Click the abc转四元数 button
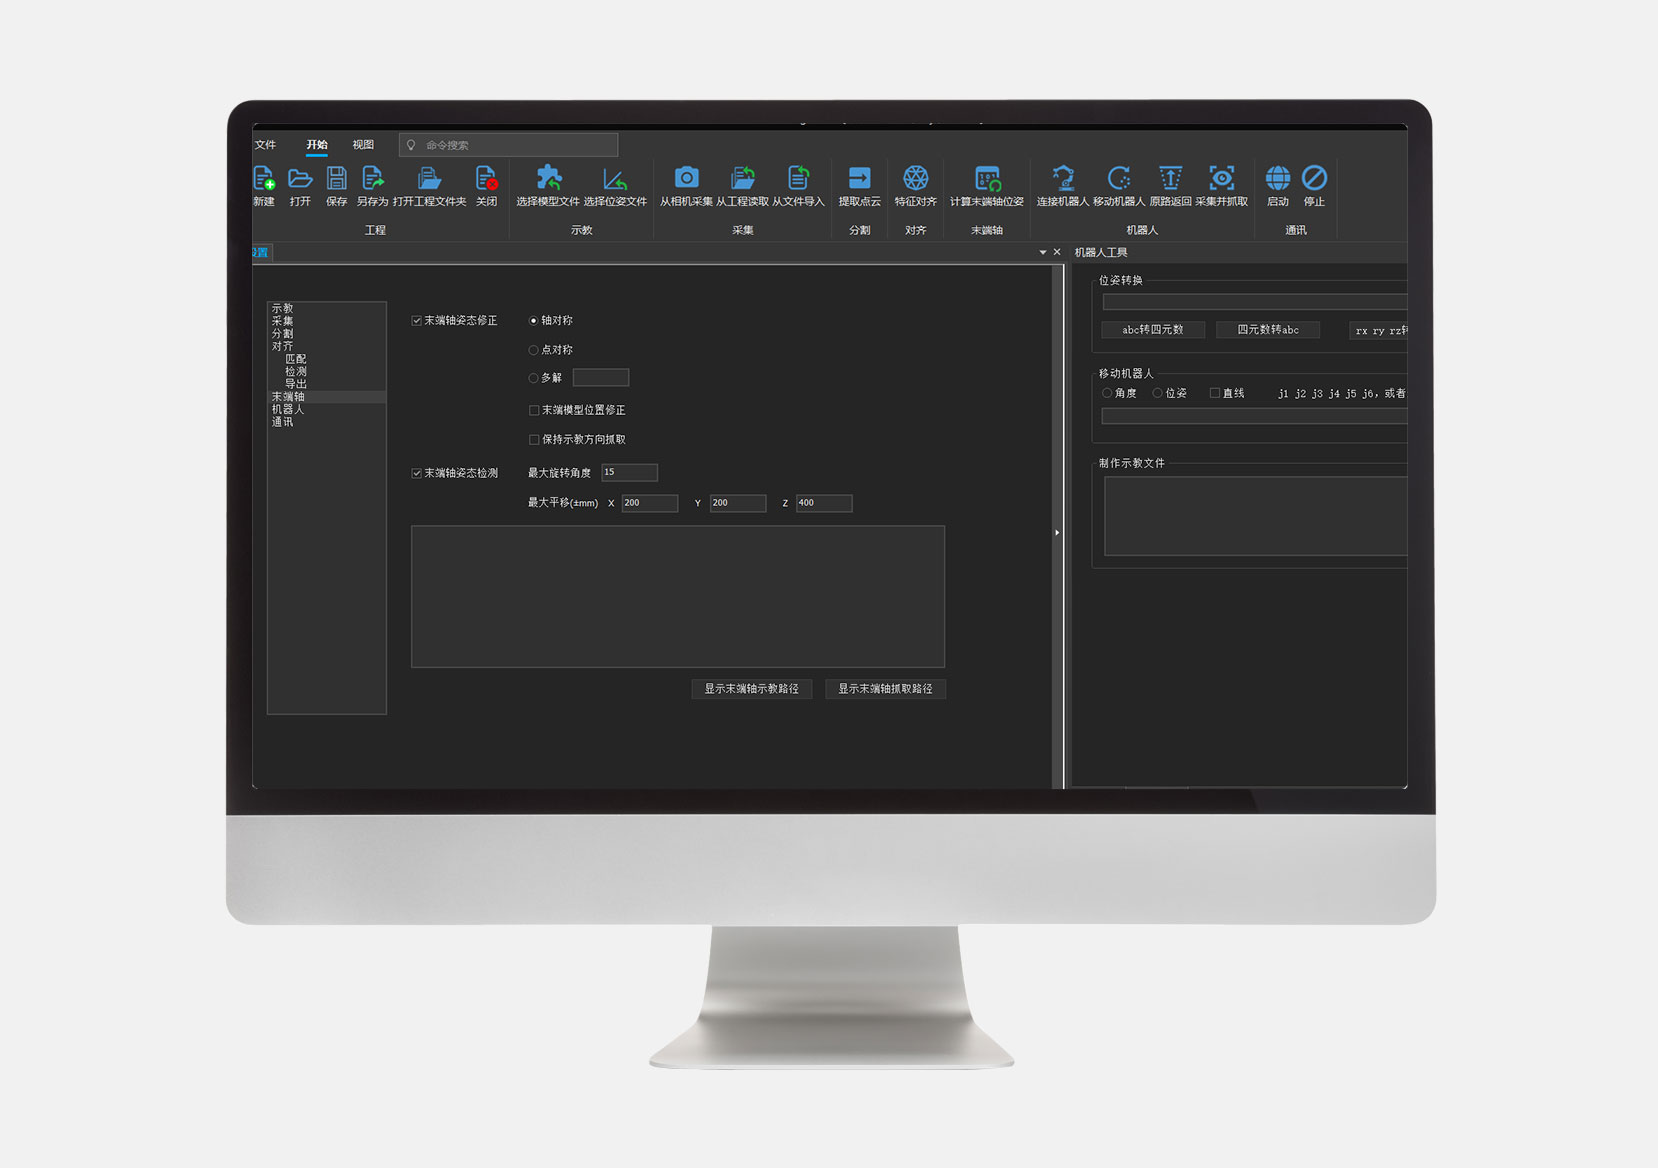 (x=1152, y=330)
